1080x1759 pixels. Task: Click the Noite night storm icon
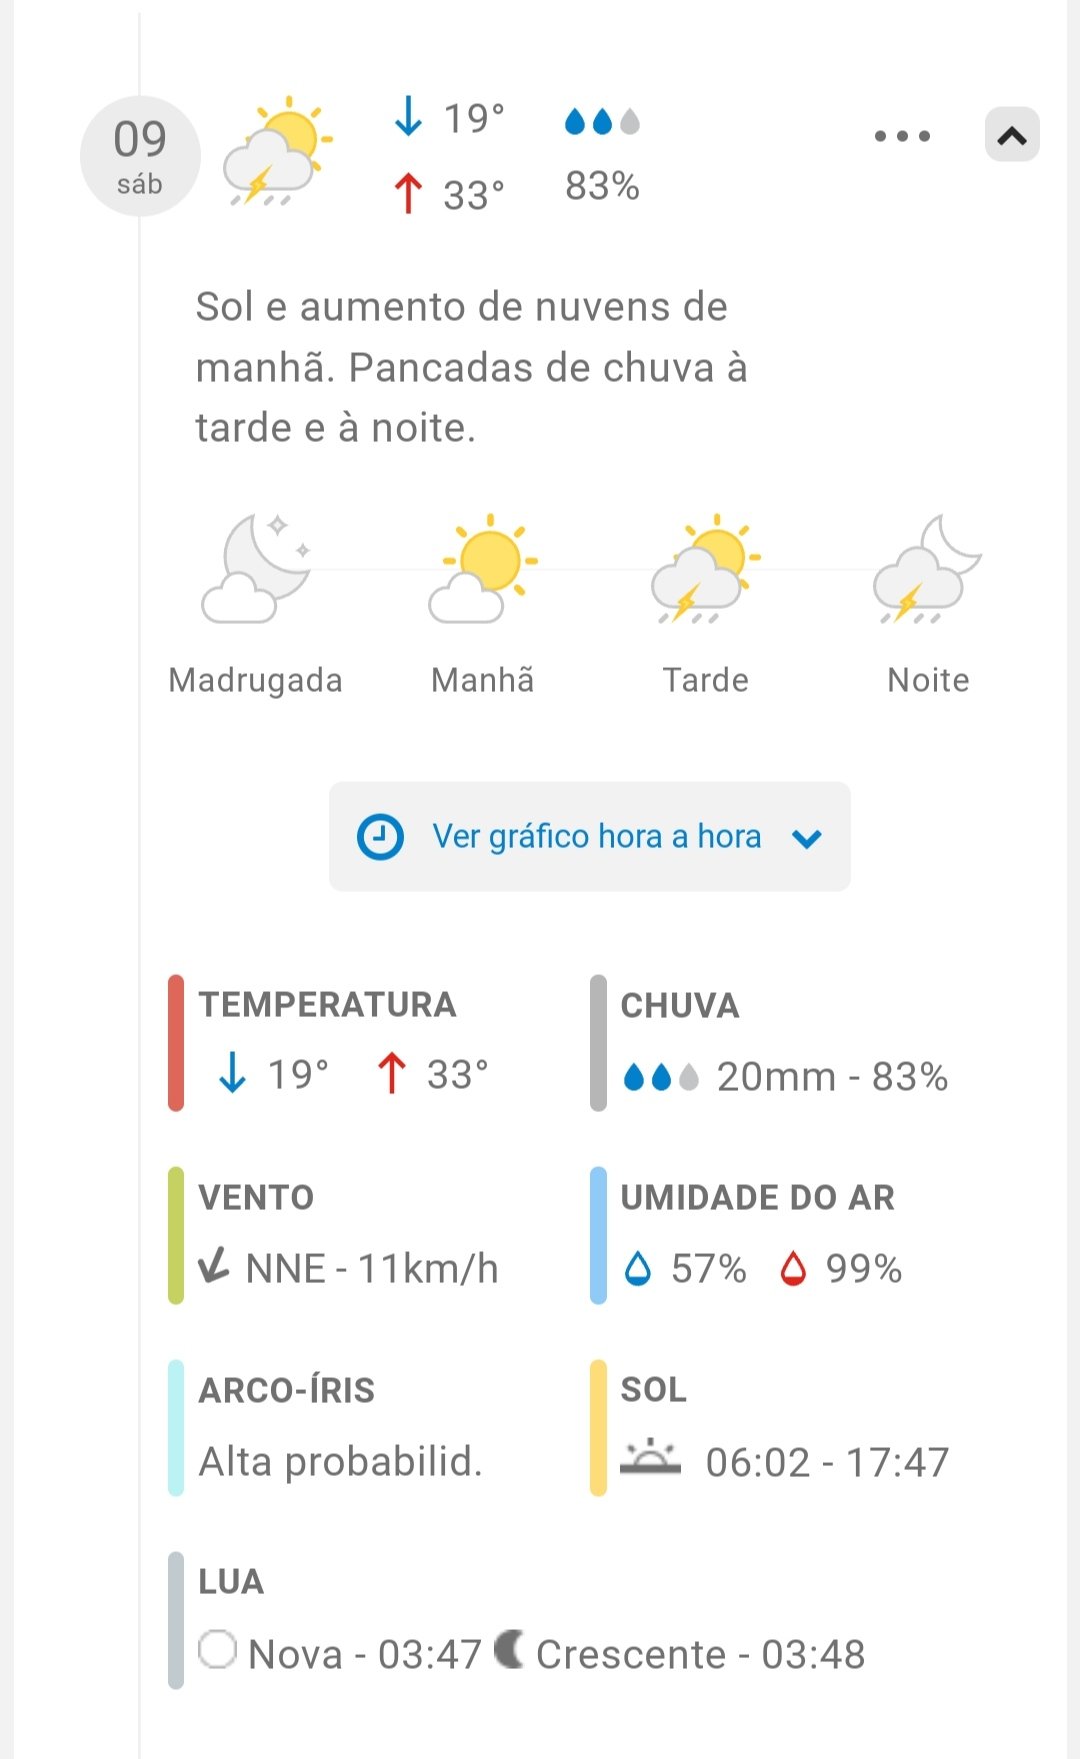pos(928,569)
